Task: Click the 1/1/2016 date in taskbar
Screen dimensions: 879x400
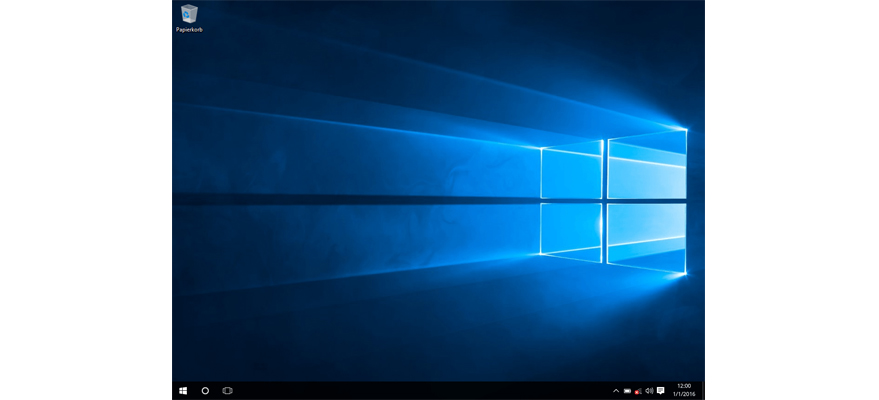Action: pos(683,394)
